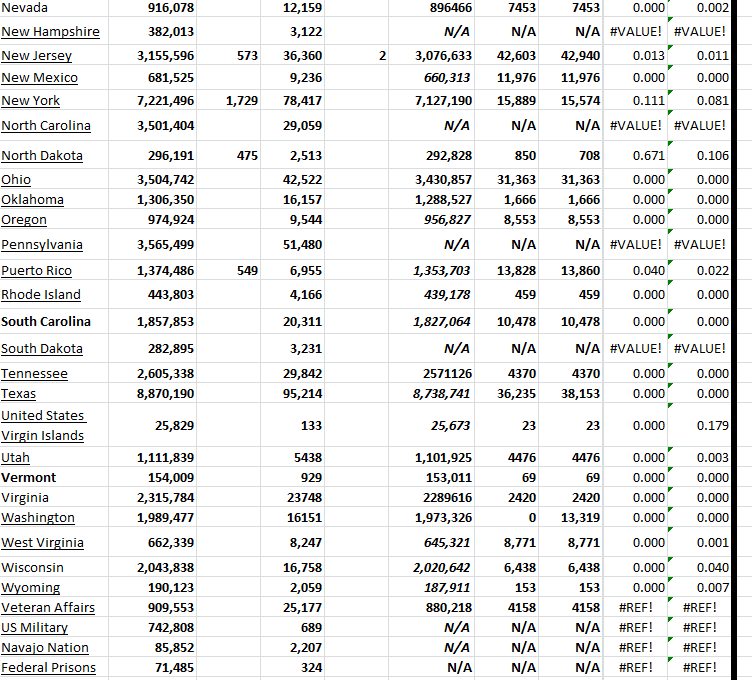This screenshot has height=680, width=752.
Task: Click the South Dakota link
Action: click(42, 349)
